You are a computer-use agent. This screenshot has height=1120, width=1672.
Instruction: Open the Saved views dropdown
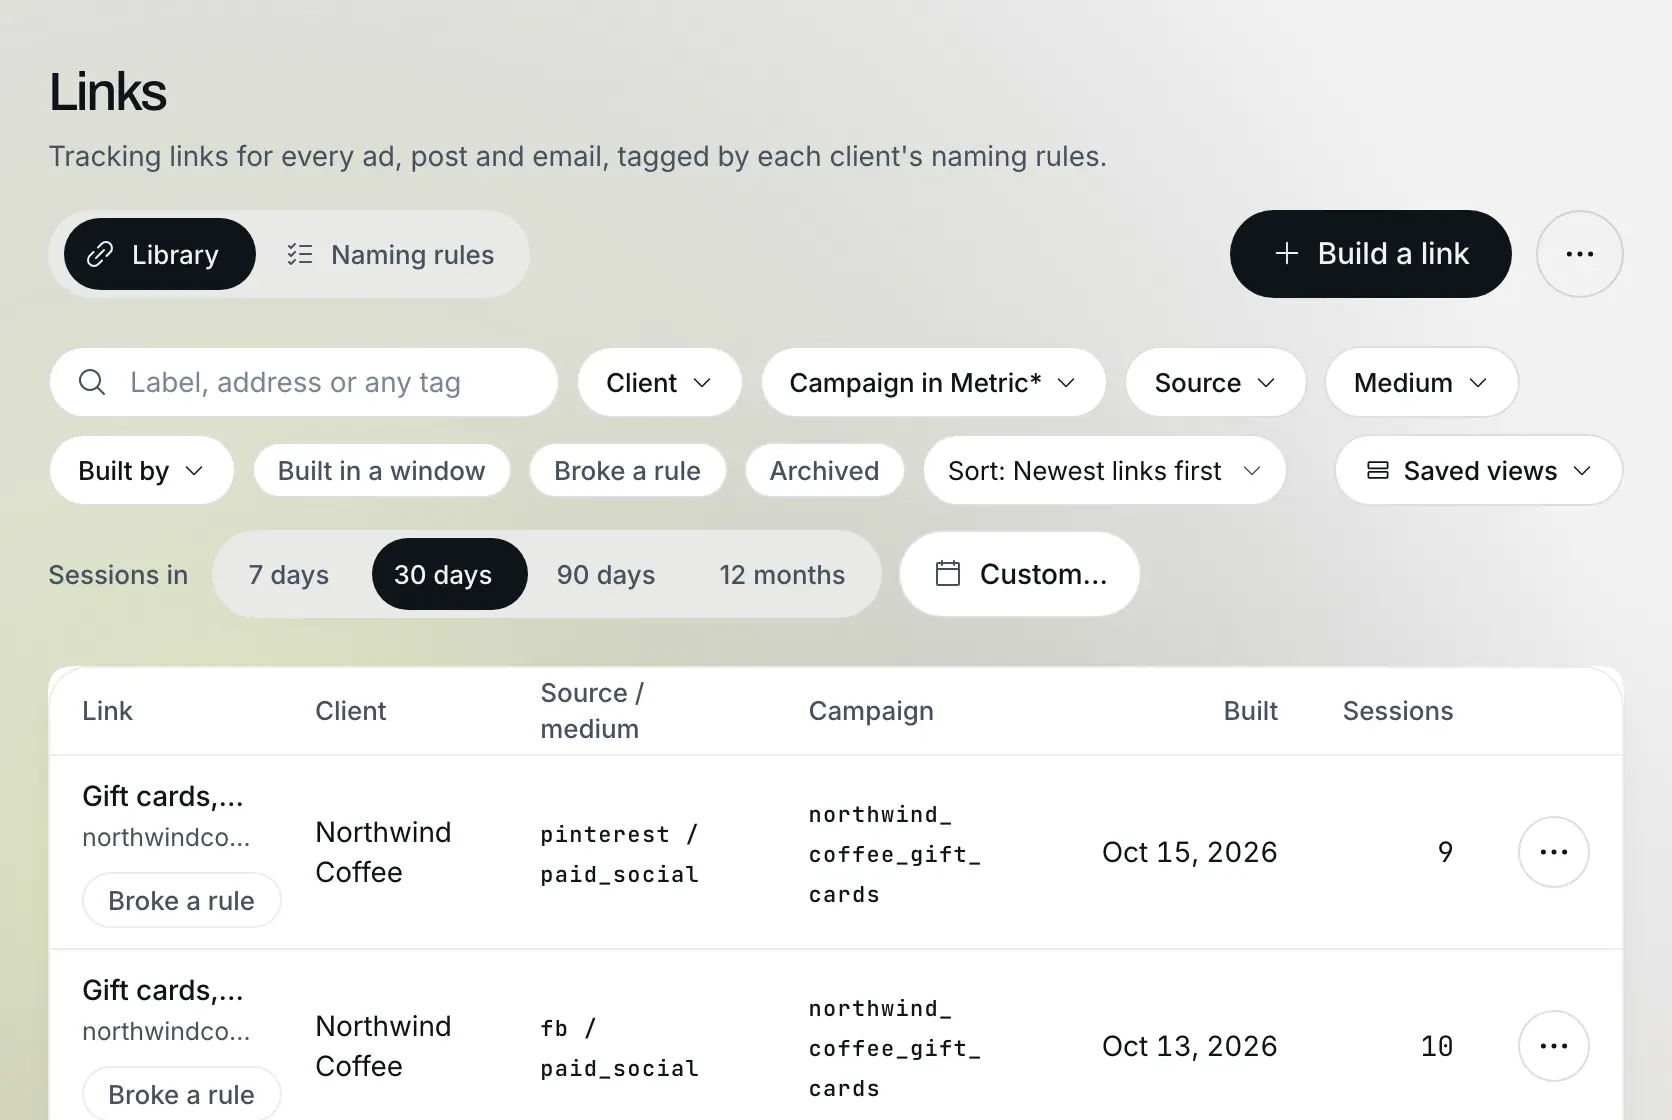click(1478, 470)
